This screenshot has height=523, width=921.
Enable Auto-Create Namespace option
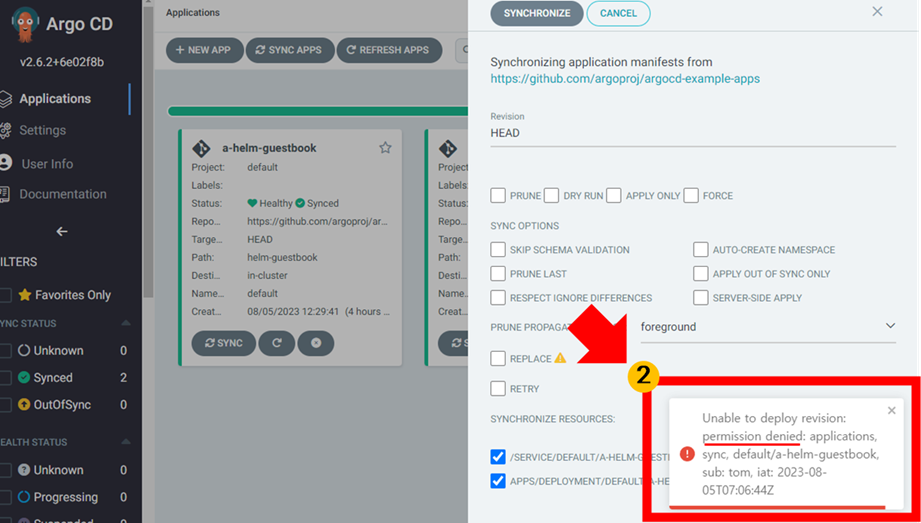pyautogui.click(x=701, y=250)
